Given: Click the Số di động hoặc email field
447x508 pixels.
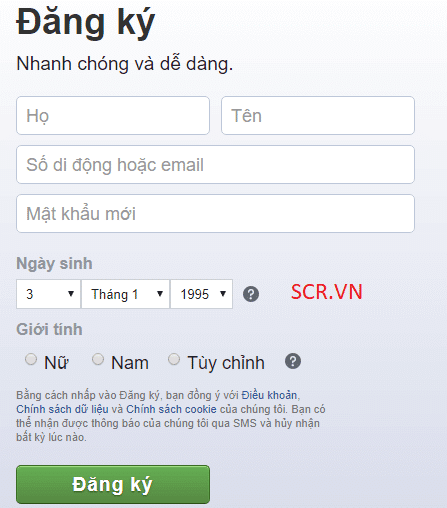Looking at the screenshot, I should tap(215, 165).
